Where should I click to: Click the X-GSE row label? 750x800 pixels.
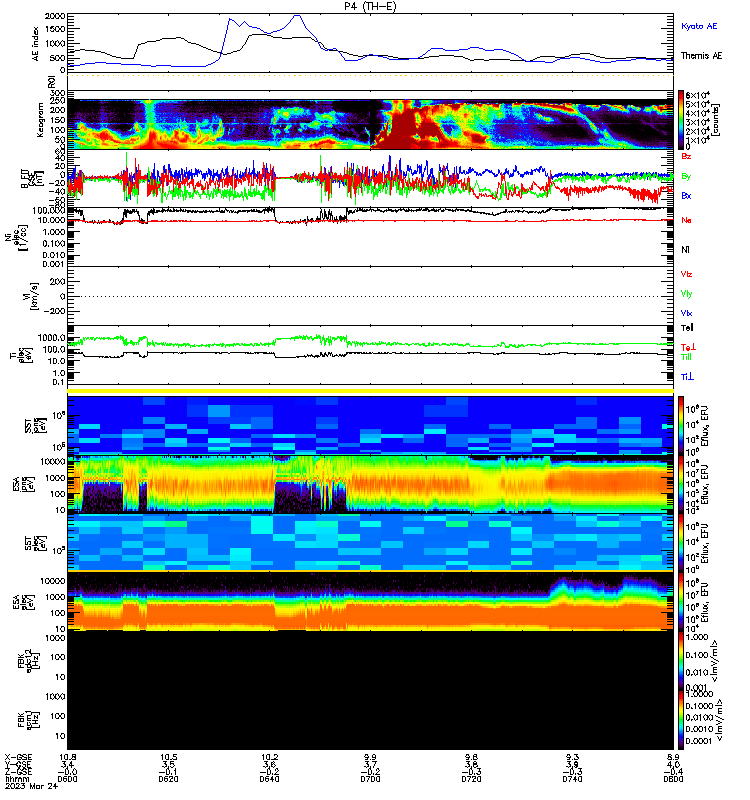click(x=18, y=757)
